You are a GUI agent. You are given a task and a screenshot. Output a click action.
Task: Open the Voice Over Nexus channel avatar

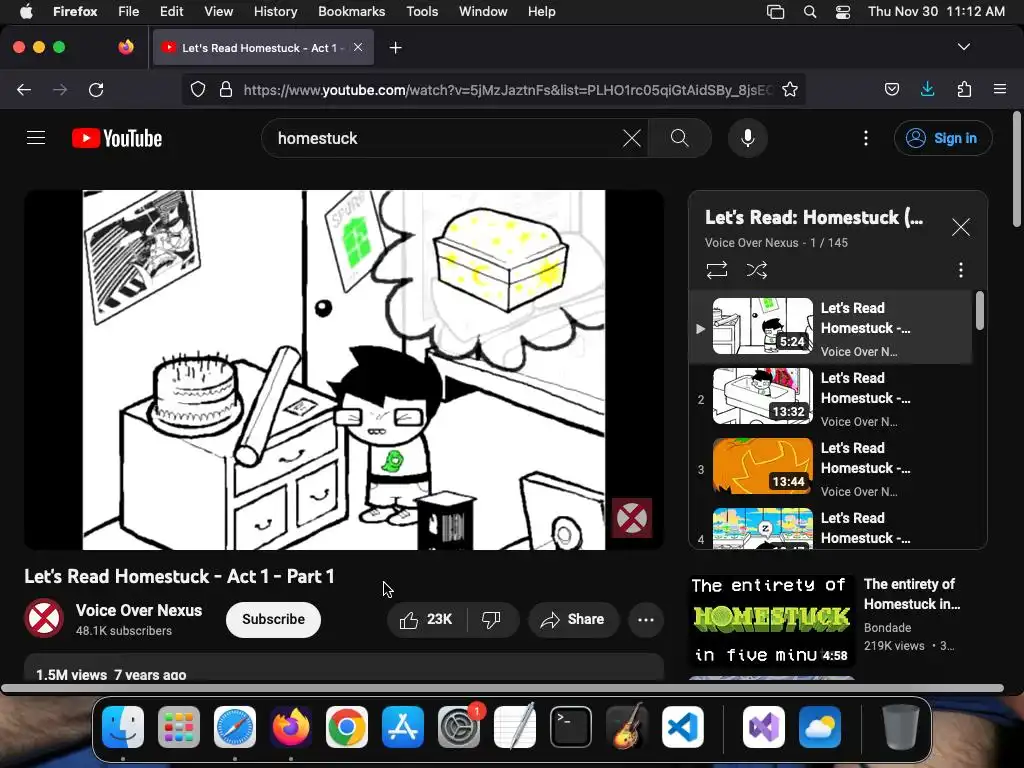tap(44, 618)
